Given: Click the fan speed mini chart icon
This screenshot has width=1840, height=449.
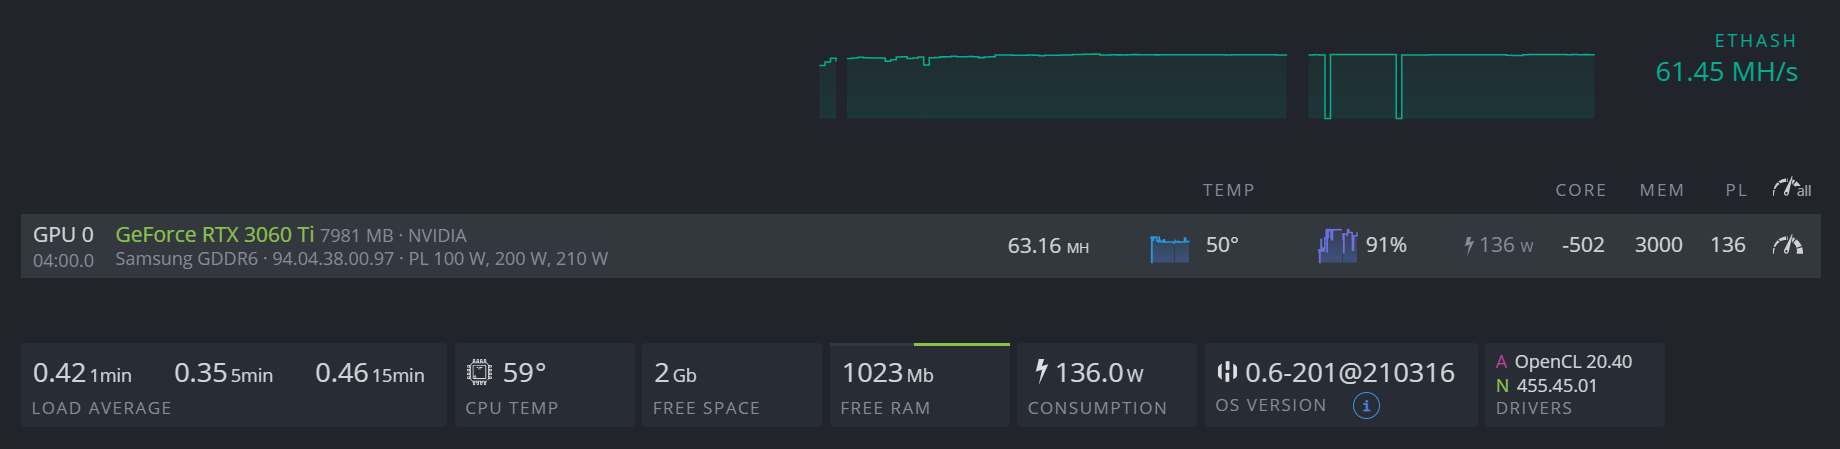Looking at the screenshot, I should pyautogui.click(x=1337, y=245).
